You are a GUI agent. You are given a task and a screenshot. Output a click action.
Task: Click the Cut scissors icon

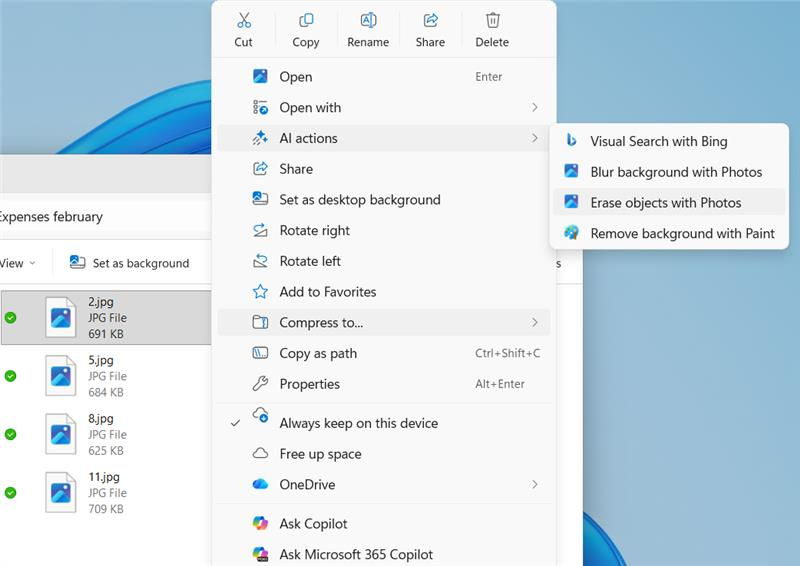click(244, 20)
